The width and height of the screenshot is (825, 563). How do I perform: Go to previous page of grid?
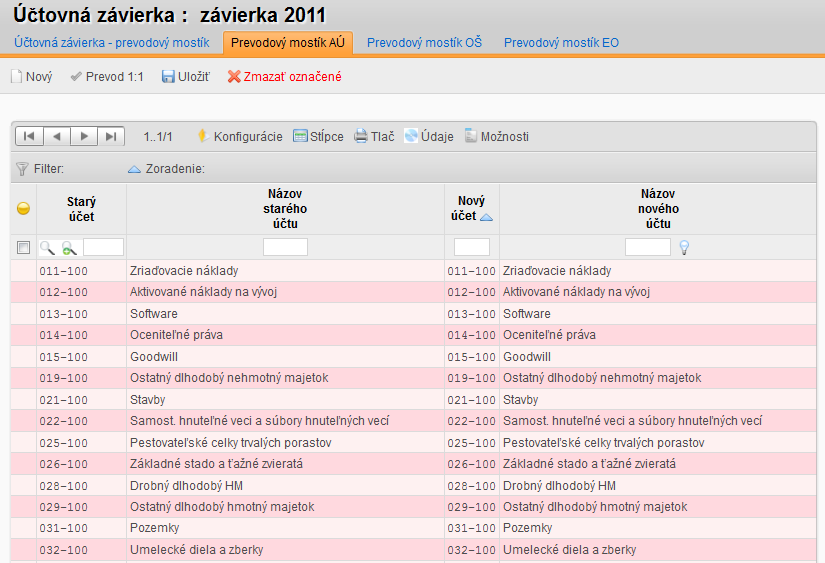click(57, 136)
